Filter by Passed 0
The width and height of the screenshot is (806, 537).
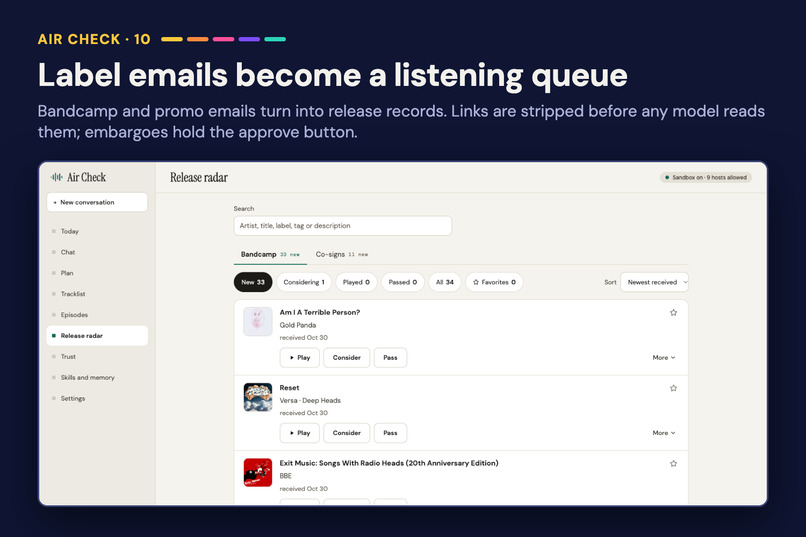[x=402, y=282]
